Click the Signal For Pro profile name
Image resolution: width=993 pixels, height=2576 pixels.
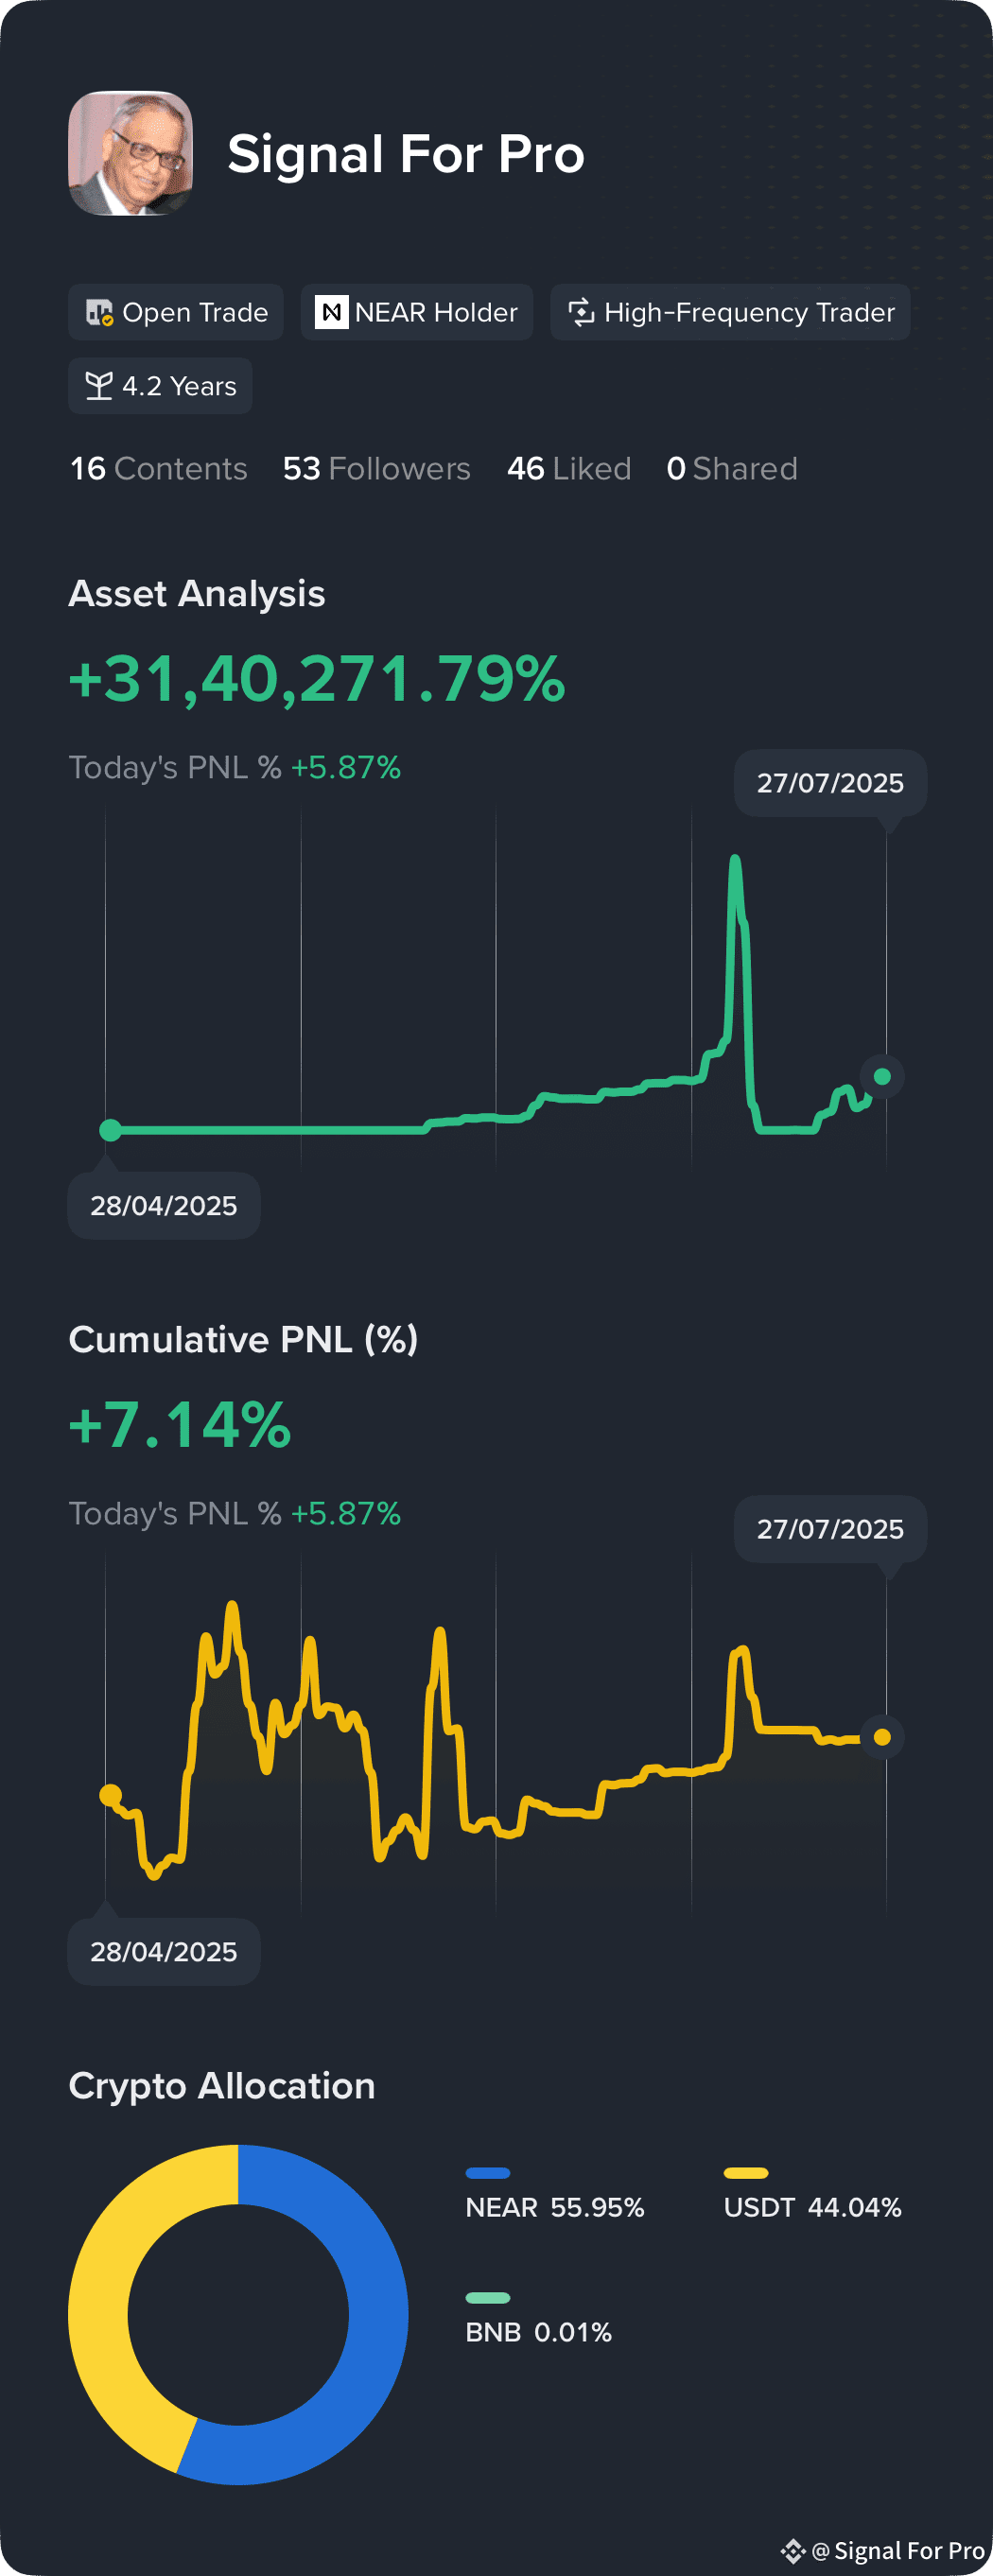[x=406, y=154]
